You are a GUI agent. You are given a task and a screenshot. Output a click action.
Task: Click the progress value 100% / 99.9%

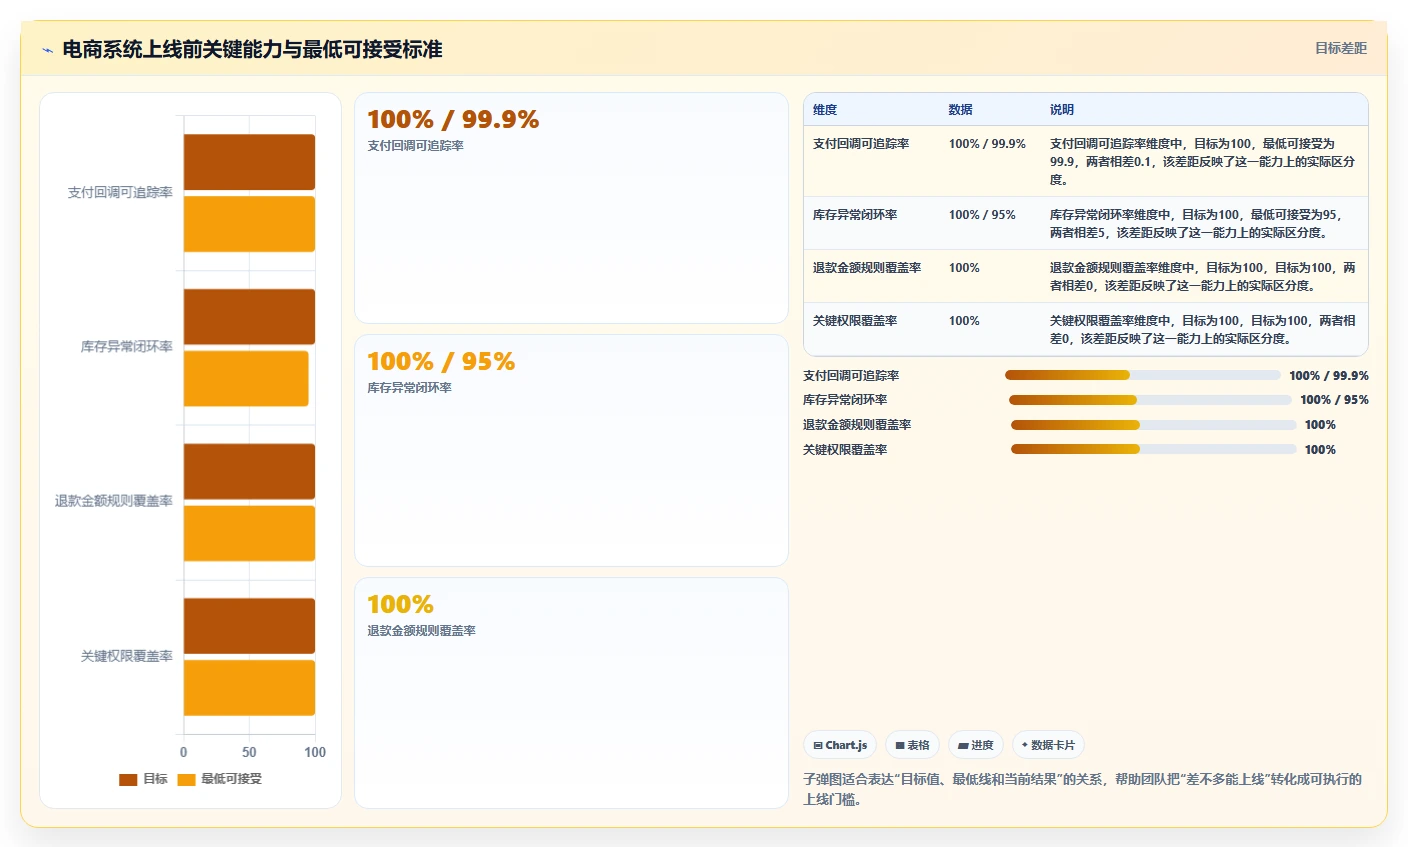[x=1329, y=376]
